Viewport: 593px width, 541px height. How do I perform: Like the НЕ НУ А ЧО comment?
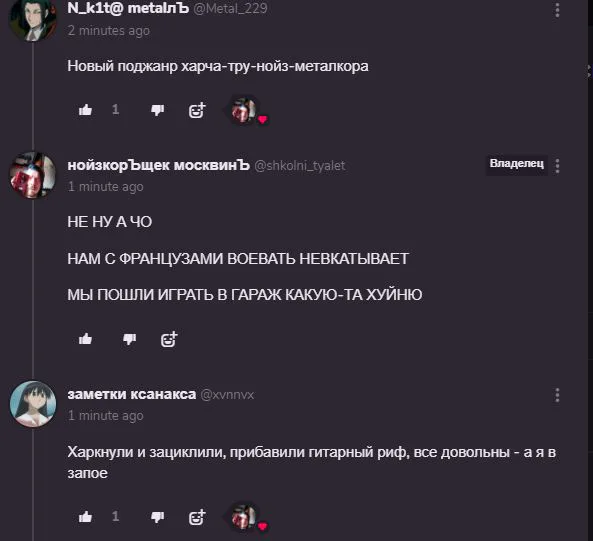[85, 339]
